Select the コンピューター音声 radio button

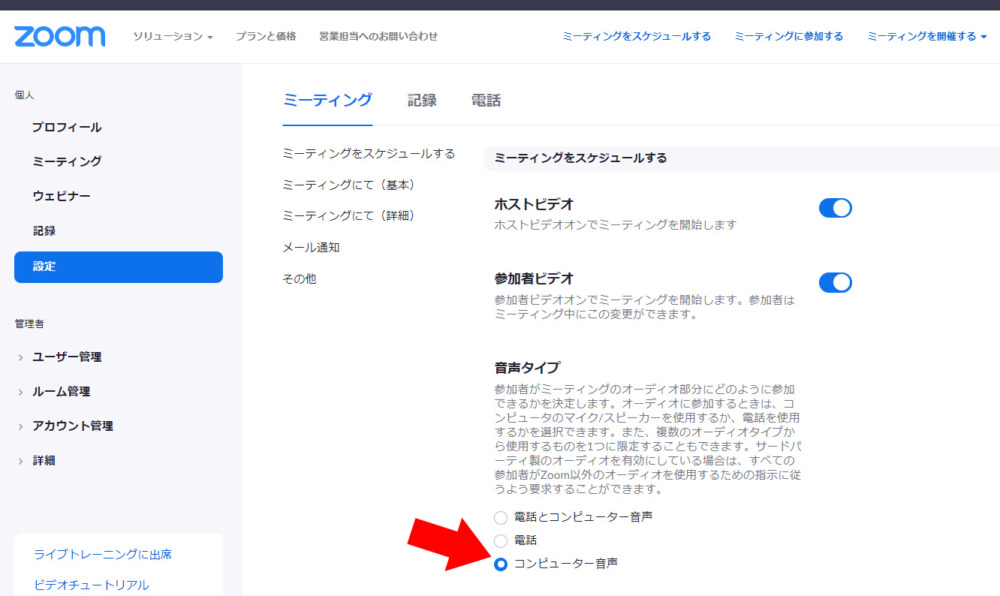pyautogui.click(x=501, y=563)
